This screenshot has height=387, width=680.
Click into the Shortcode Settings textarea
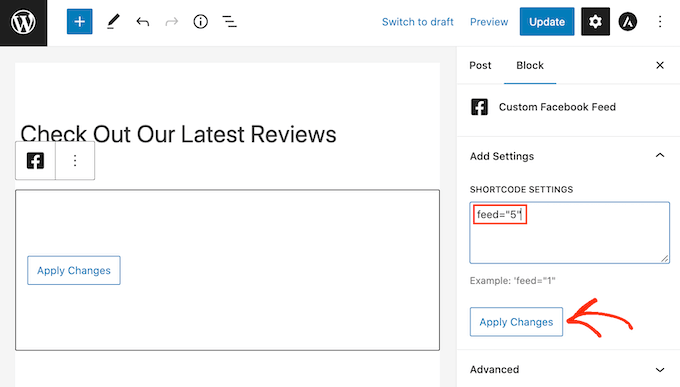click(x=569, y=233)
